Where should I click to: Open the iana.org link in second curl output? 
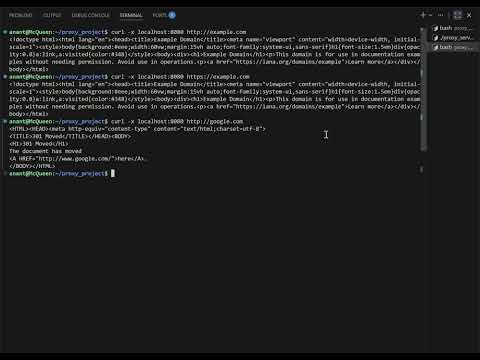pos(289,107)
